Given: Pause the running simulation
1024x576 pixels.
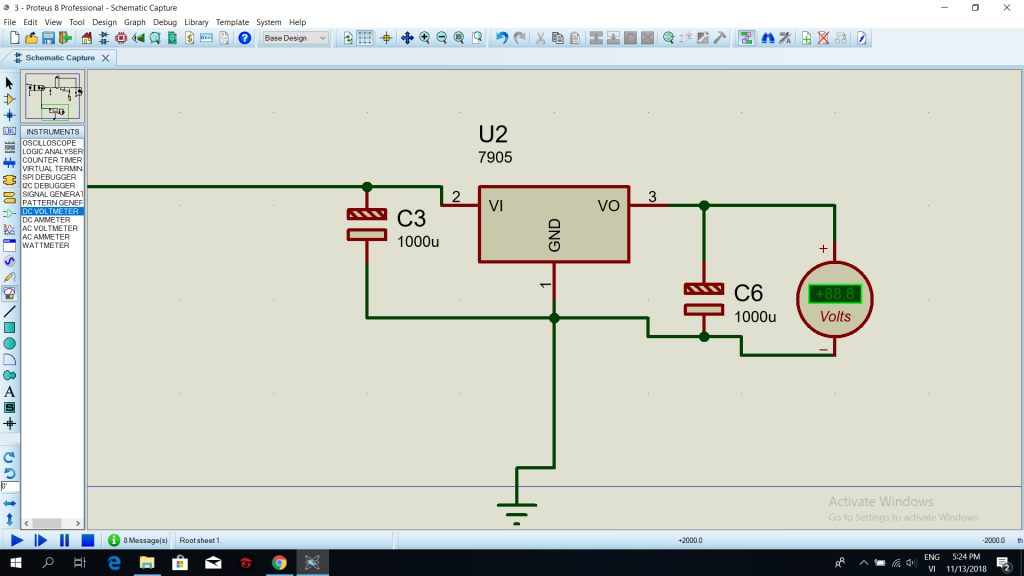Looking at the screenshot, I should point(64,540).
